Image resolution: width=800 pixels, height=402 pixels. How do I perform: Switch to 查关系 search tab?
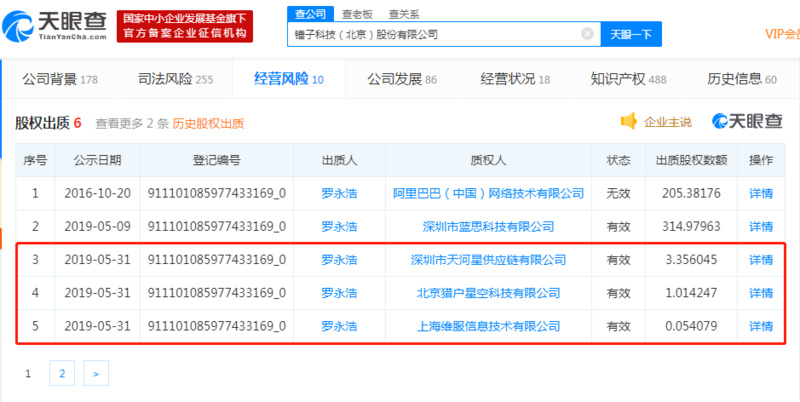click(x=404, y=14)
